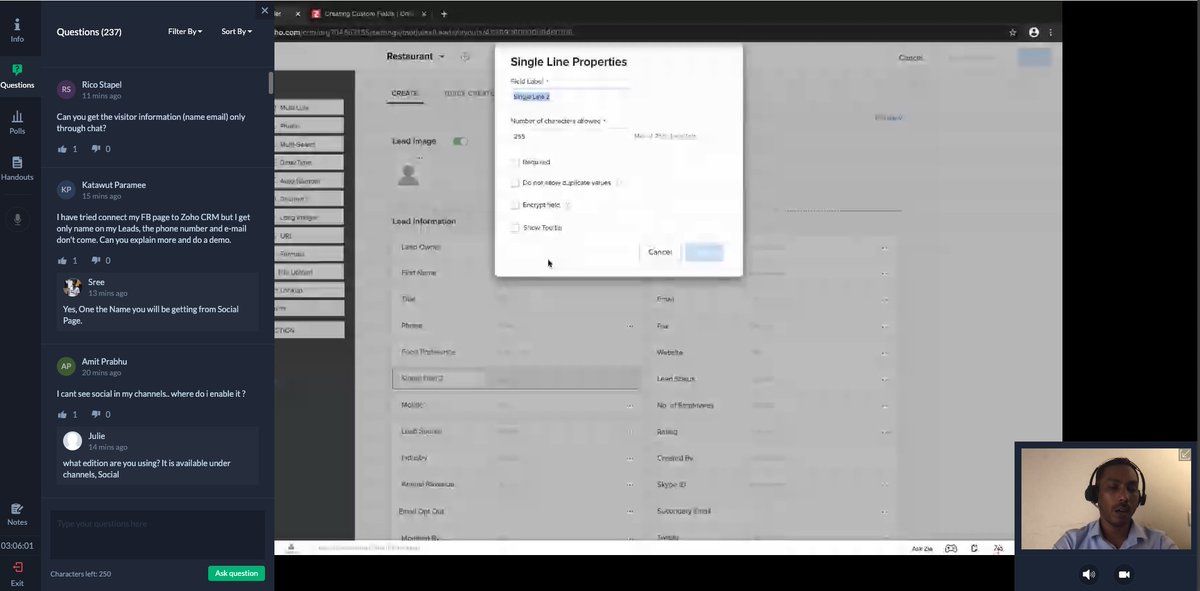
Task: Open the ellipsis menu for Annual Revenue
Action: click(630, 485)
